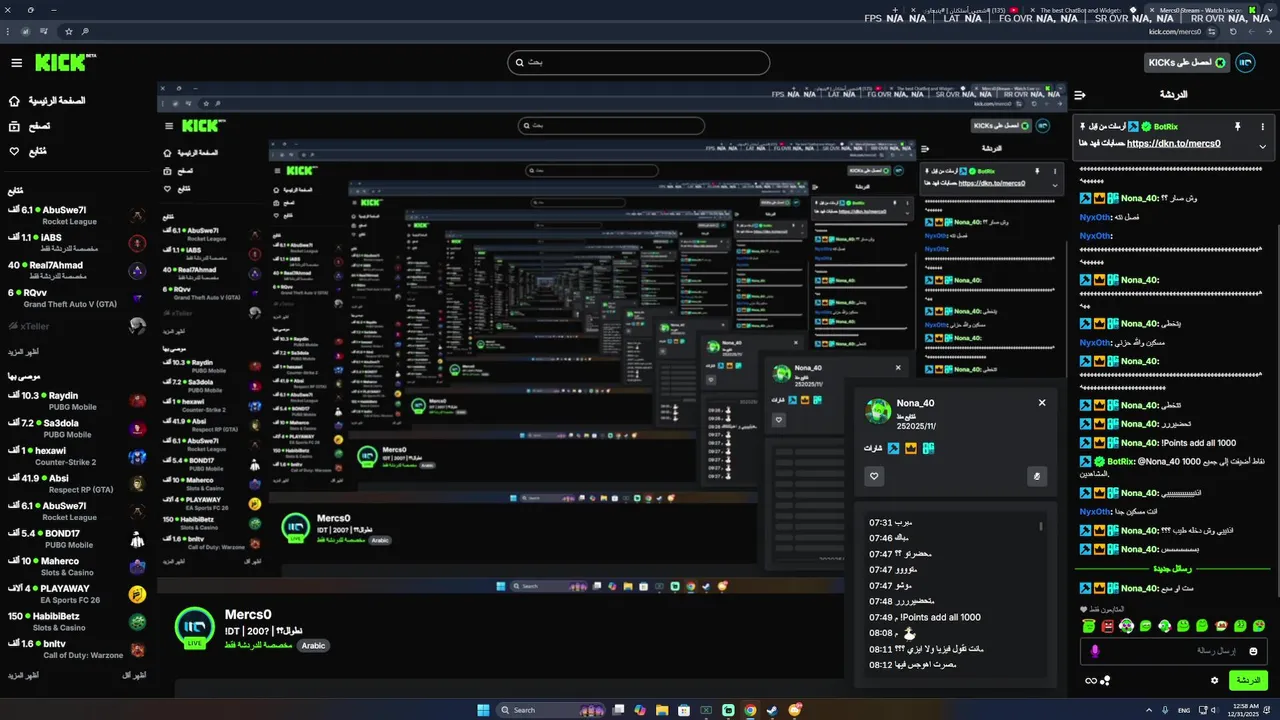
Task: Open bnltv Call of Duty: Warzone channel
Action: pos(78,649)
